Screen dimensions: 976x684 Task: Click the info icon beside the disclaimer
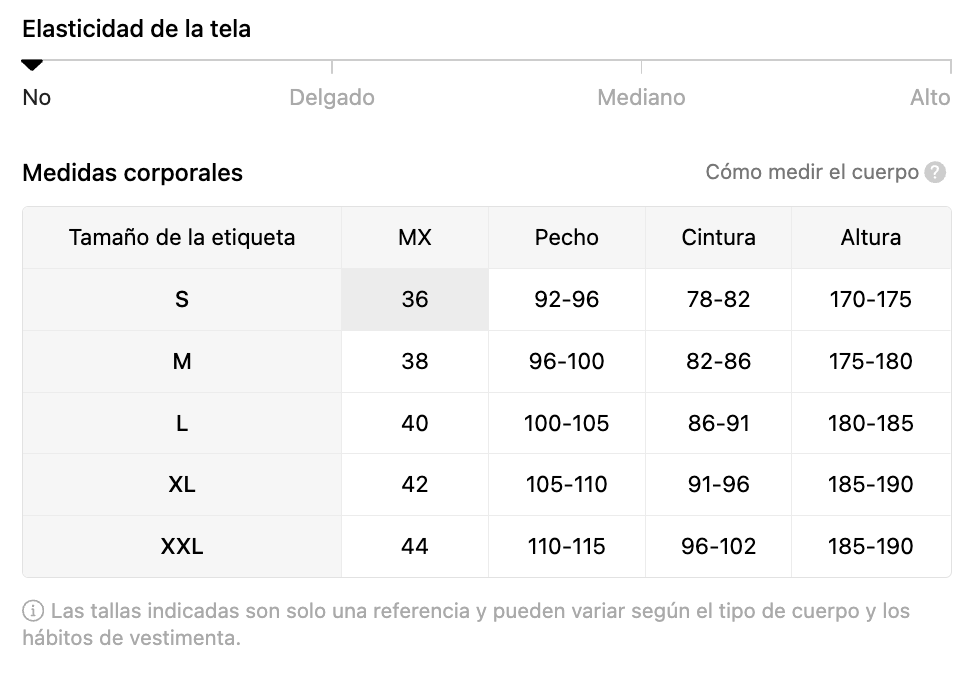tap(33, 611)
